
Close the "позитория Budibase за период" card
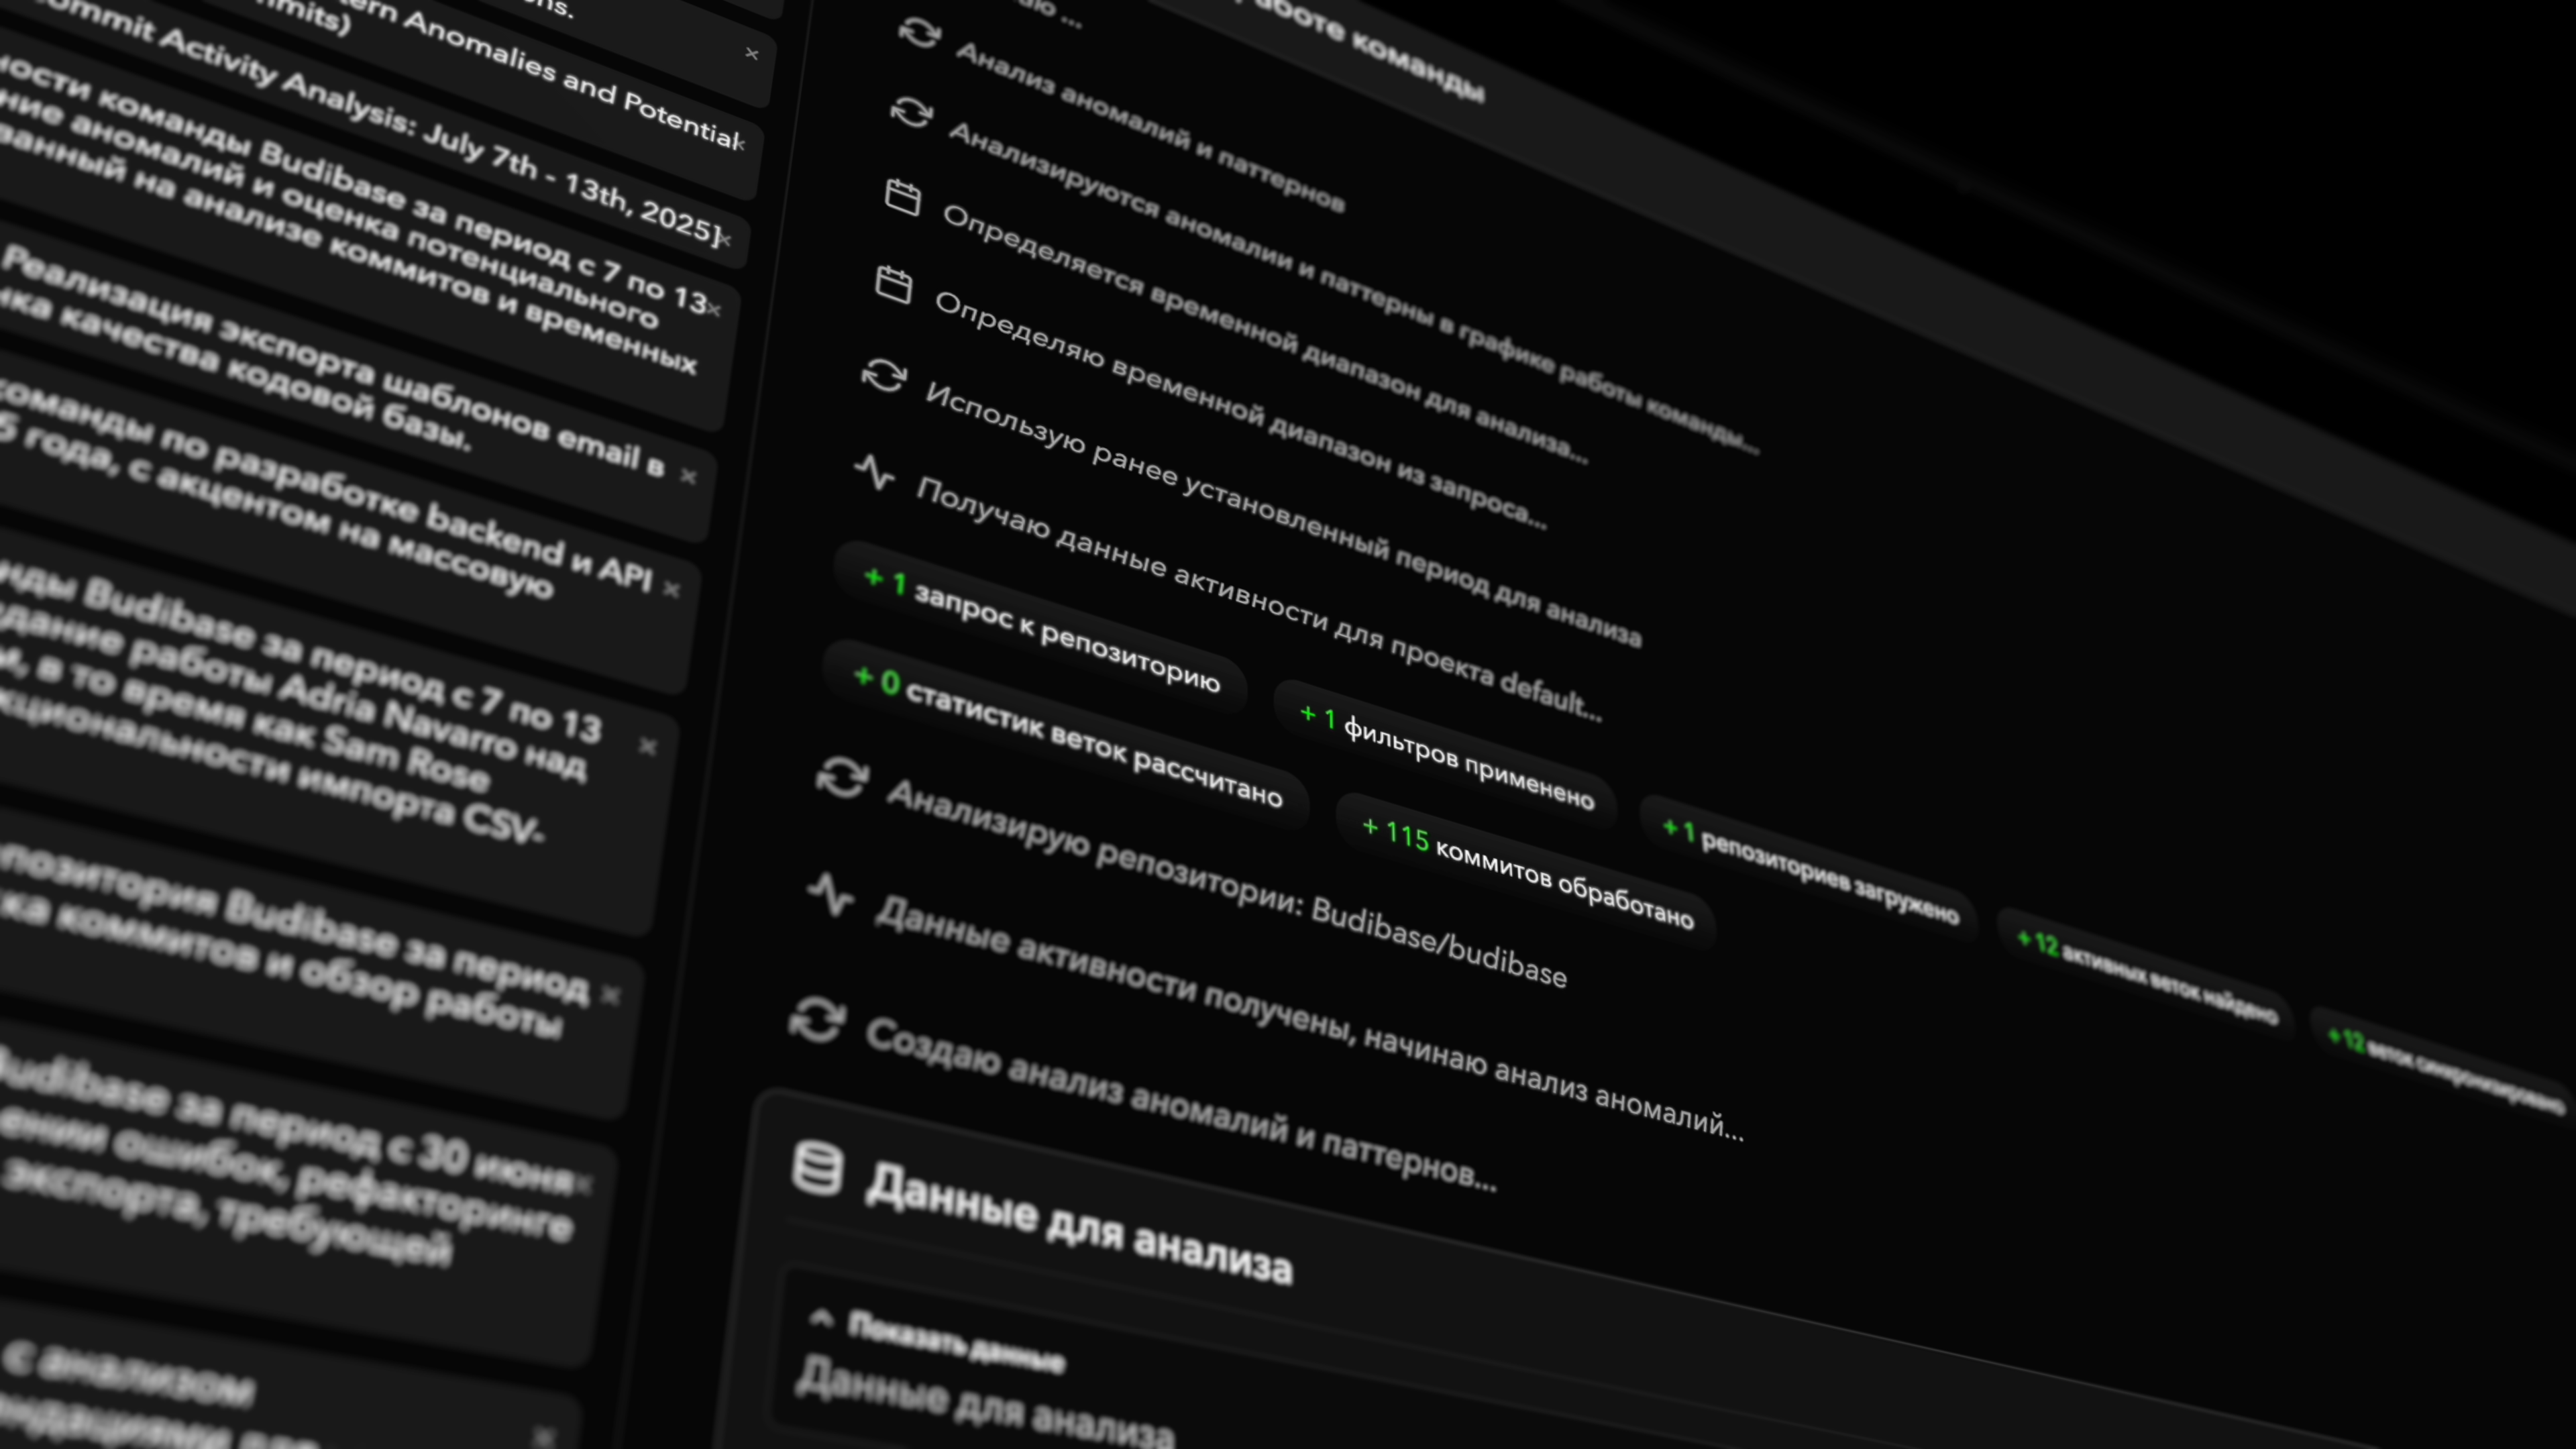point(610,995)
